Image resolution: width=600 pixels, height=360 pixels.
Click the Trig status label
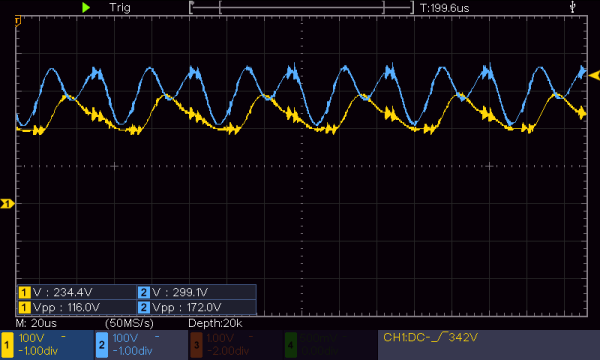(120, 7)
